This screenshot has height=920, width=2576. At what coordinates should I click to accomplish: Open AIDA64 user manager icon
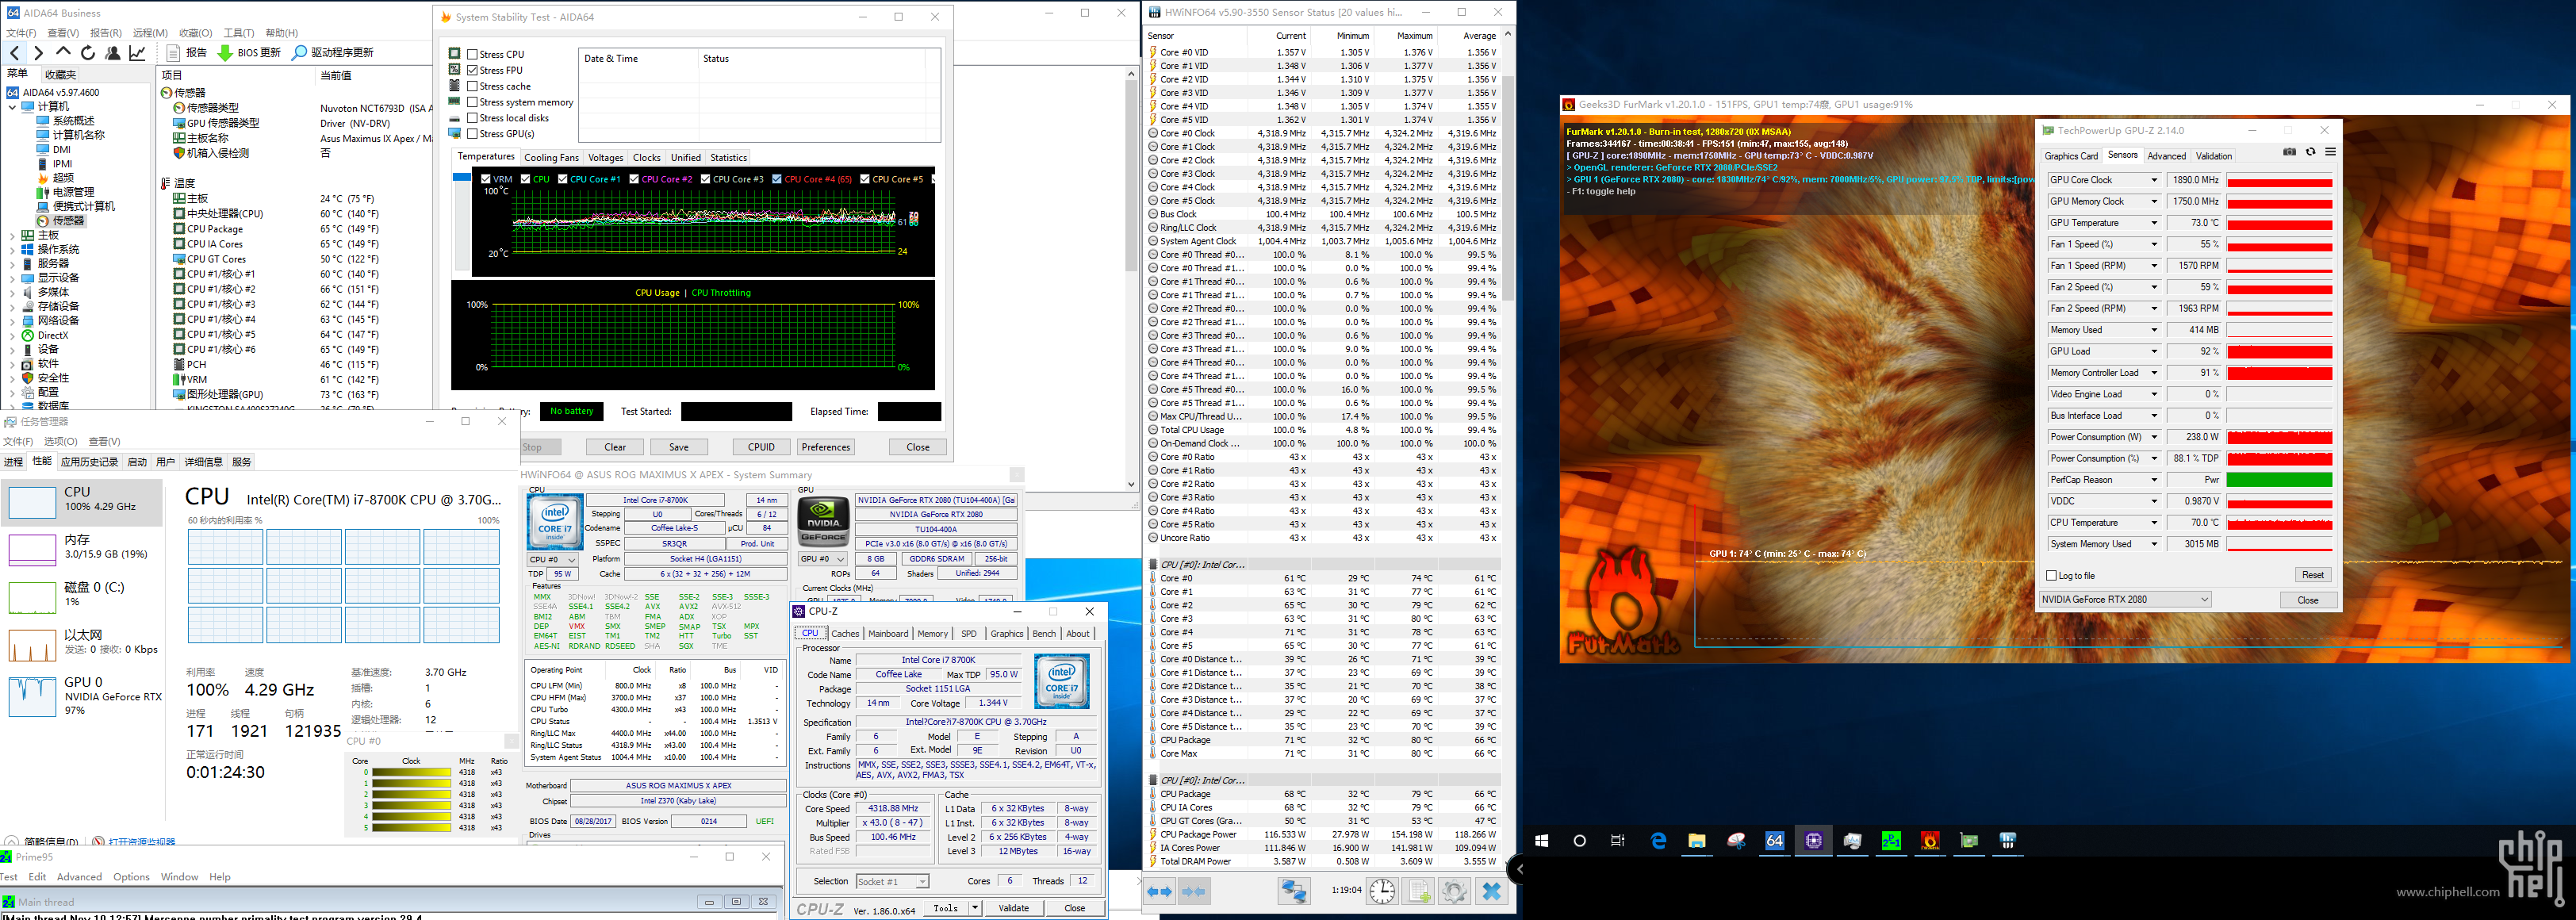tap(113, 53)
